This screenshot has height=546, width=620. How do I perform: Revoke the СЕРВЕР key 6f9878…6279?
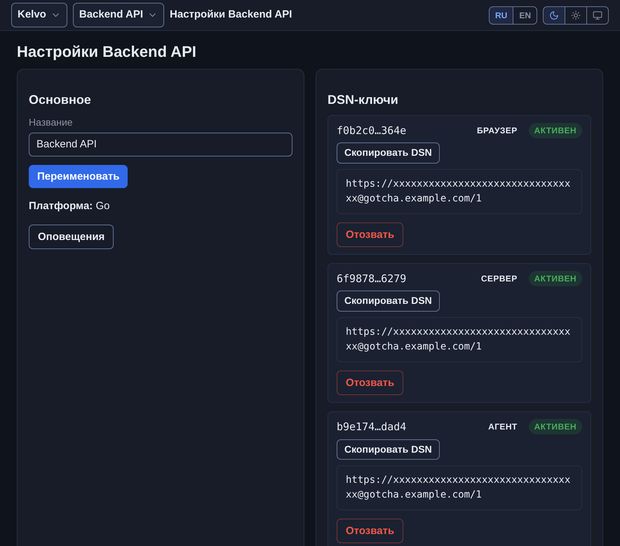370,383
